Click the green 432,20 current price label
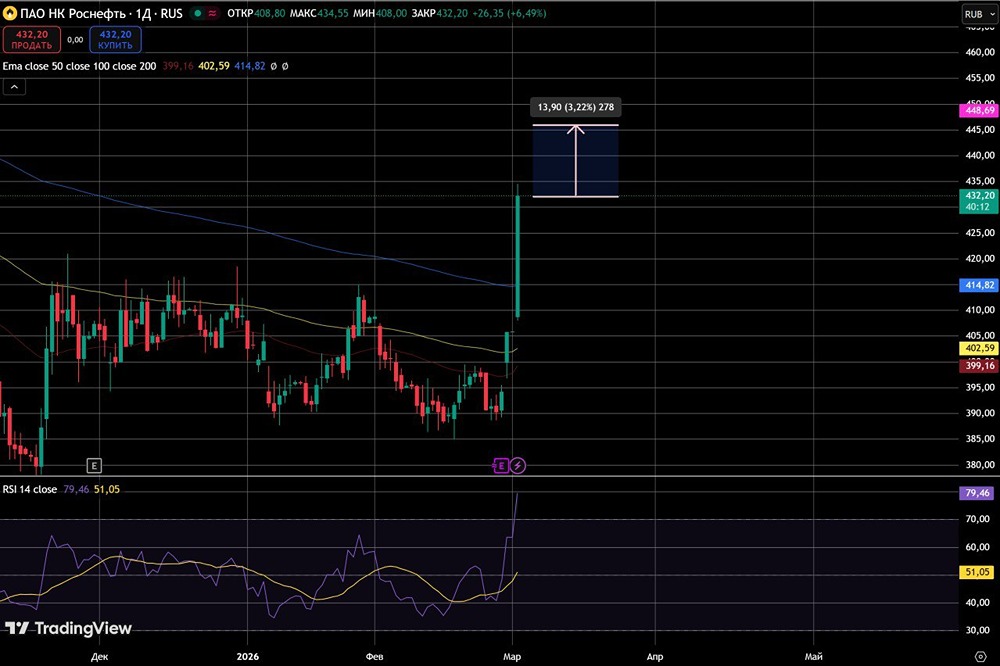 point(979,201)
